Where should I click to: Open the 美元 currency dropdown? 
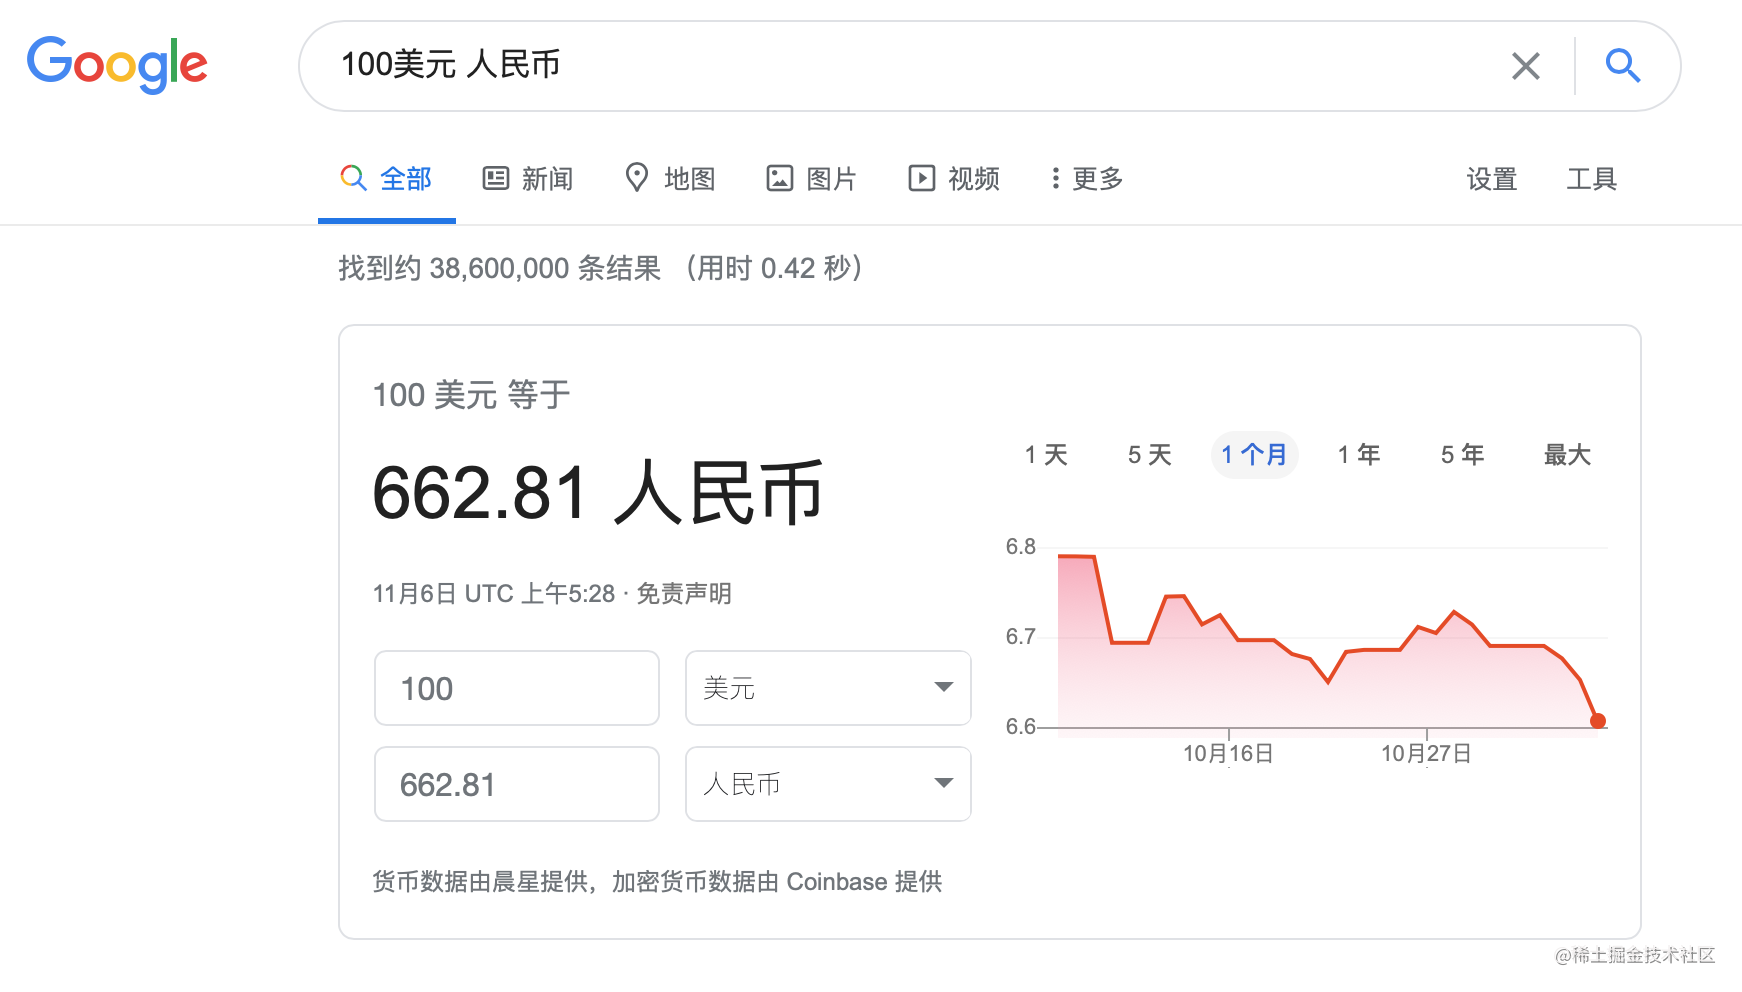pyautogui.click(x=828, y=688)
